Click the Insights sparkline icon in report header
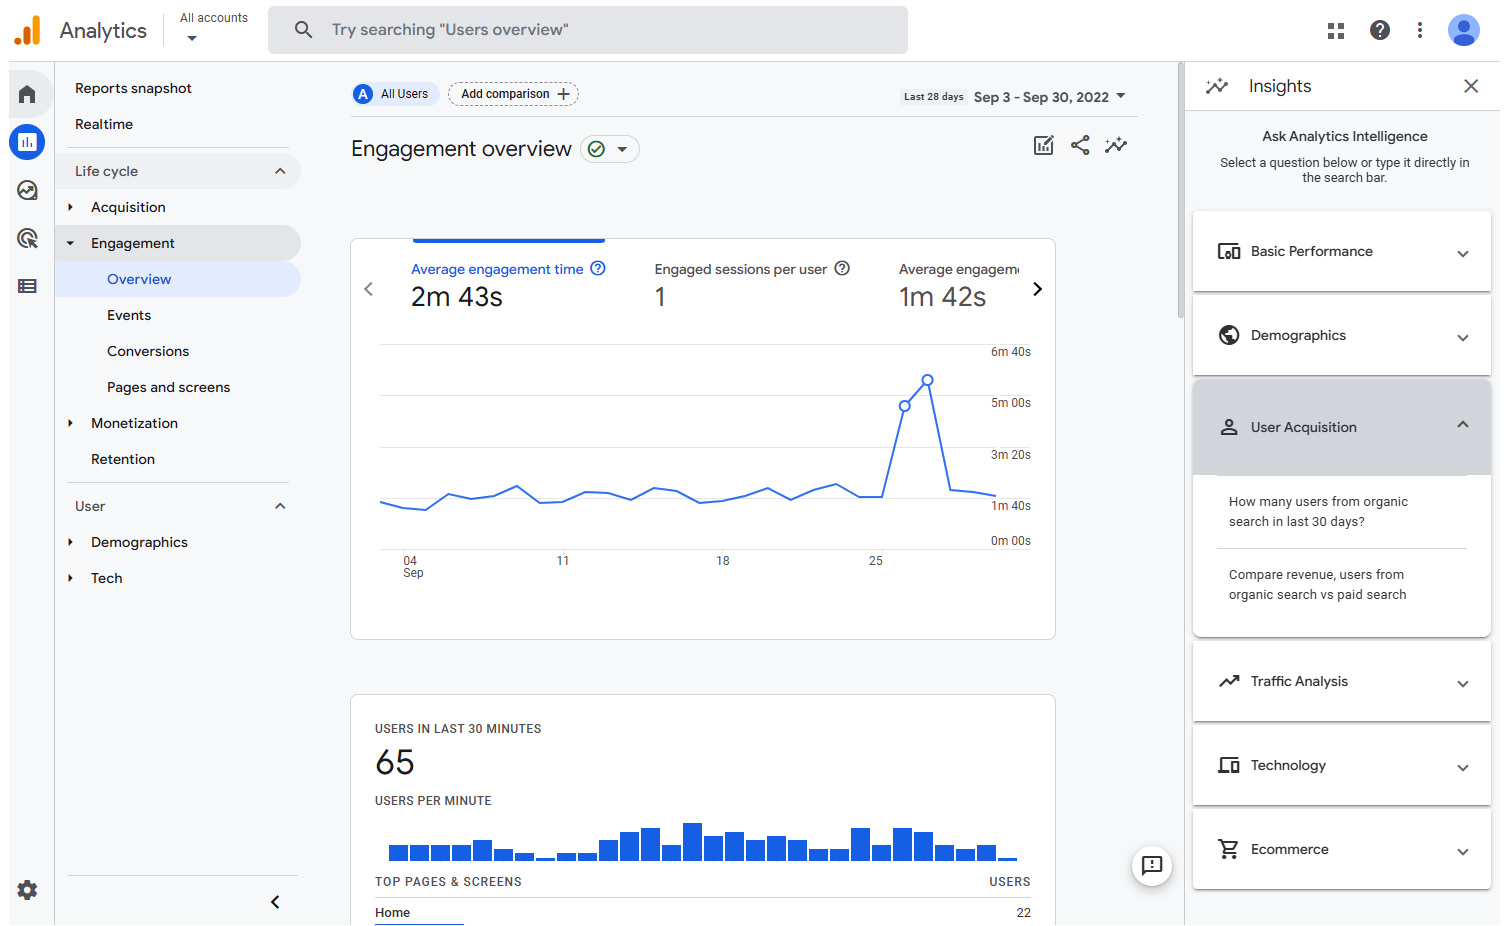Viewport: 1509px width, 926px height. click(1116, 145)
